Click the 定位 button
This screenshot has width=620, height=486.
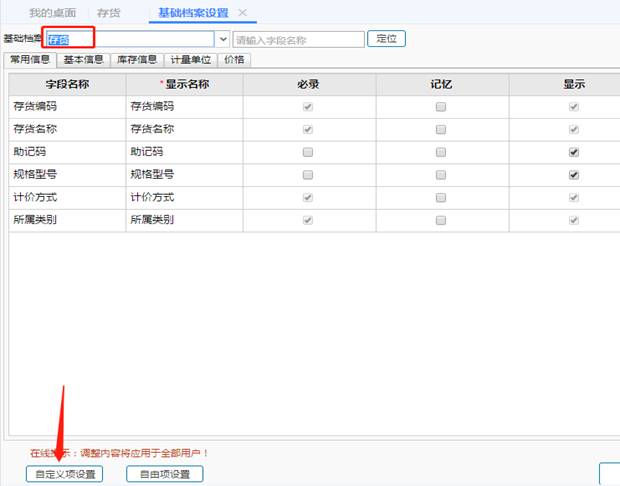(x=387, y=39)
